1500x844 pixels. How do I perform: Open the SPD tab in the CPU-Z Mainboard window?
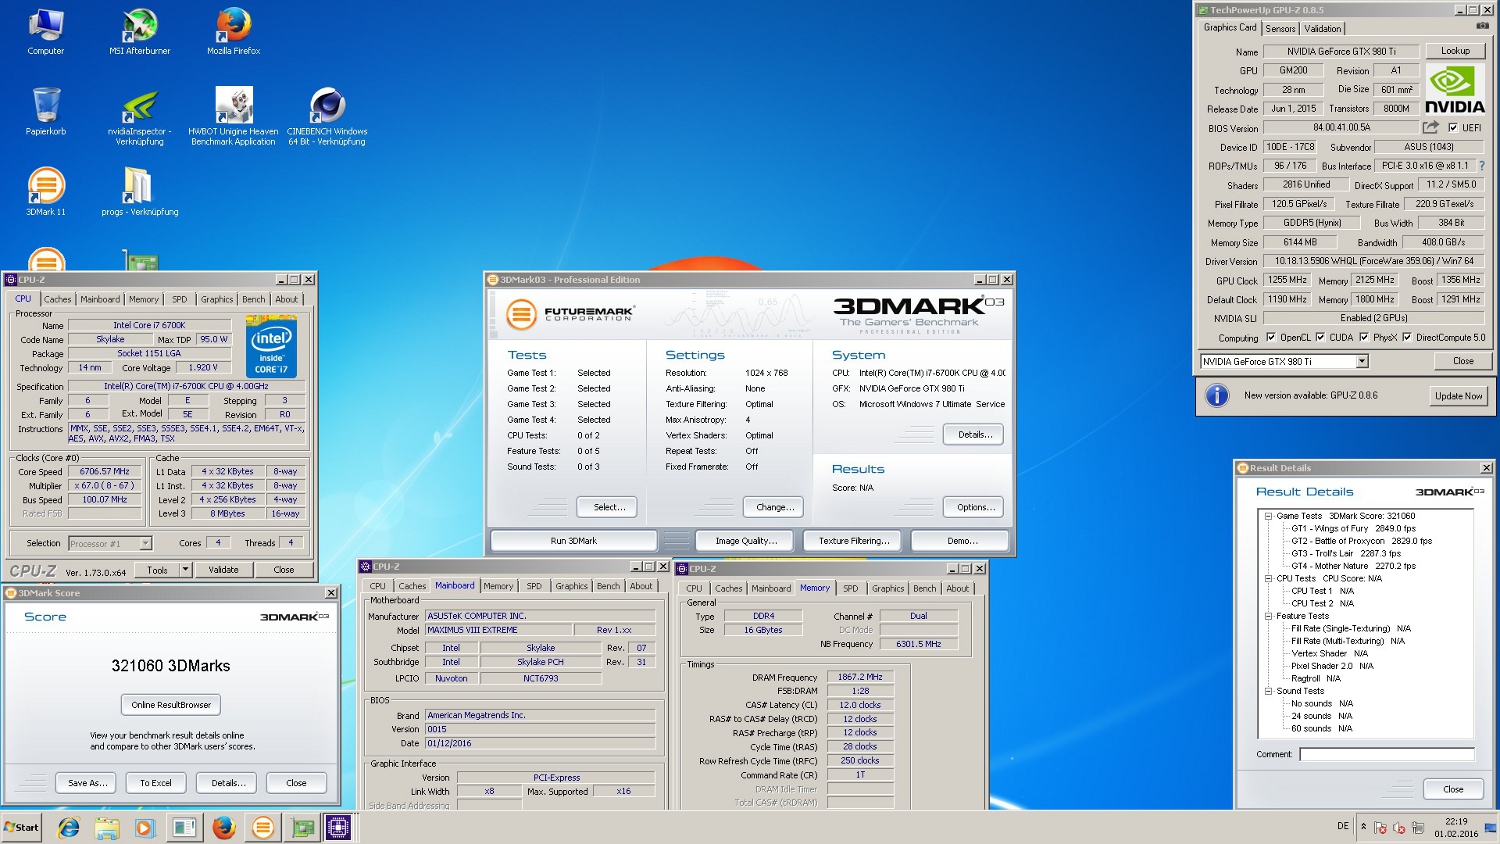[534, 586]
